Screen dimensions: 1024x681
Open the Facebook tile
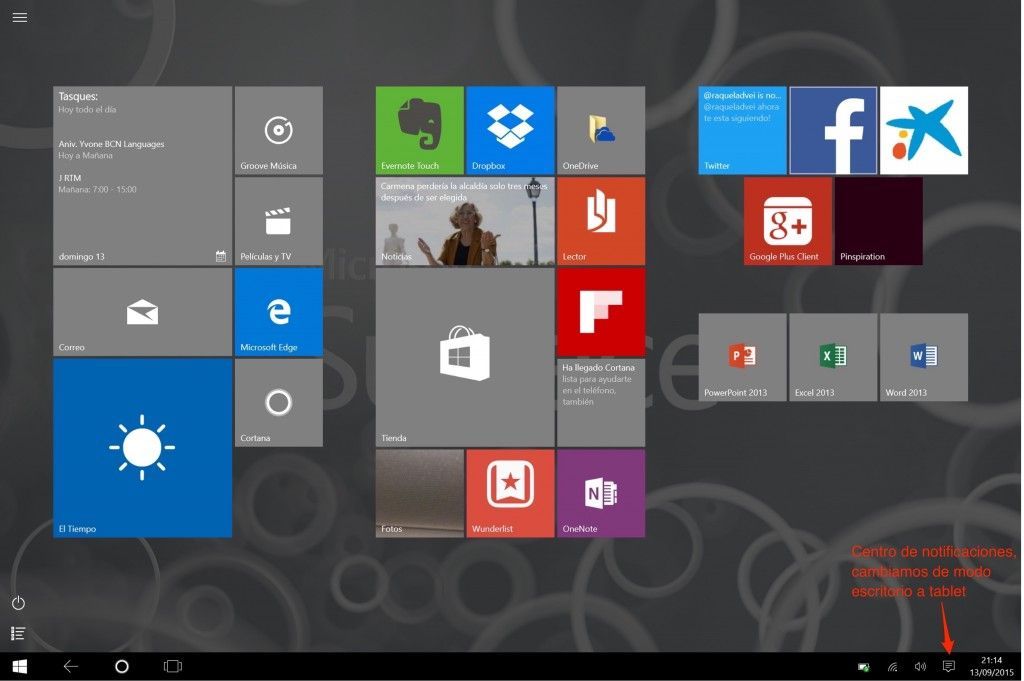pyautogui.click(x=833, y=131)
